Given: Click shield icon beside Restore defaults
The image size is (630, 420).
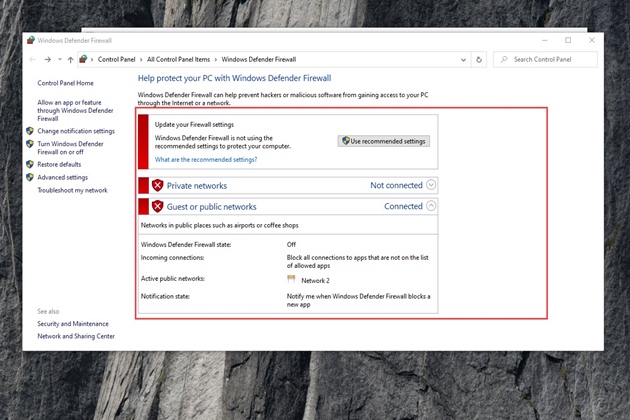Looking at the screenshot, I should (30, 164).
